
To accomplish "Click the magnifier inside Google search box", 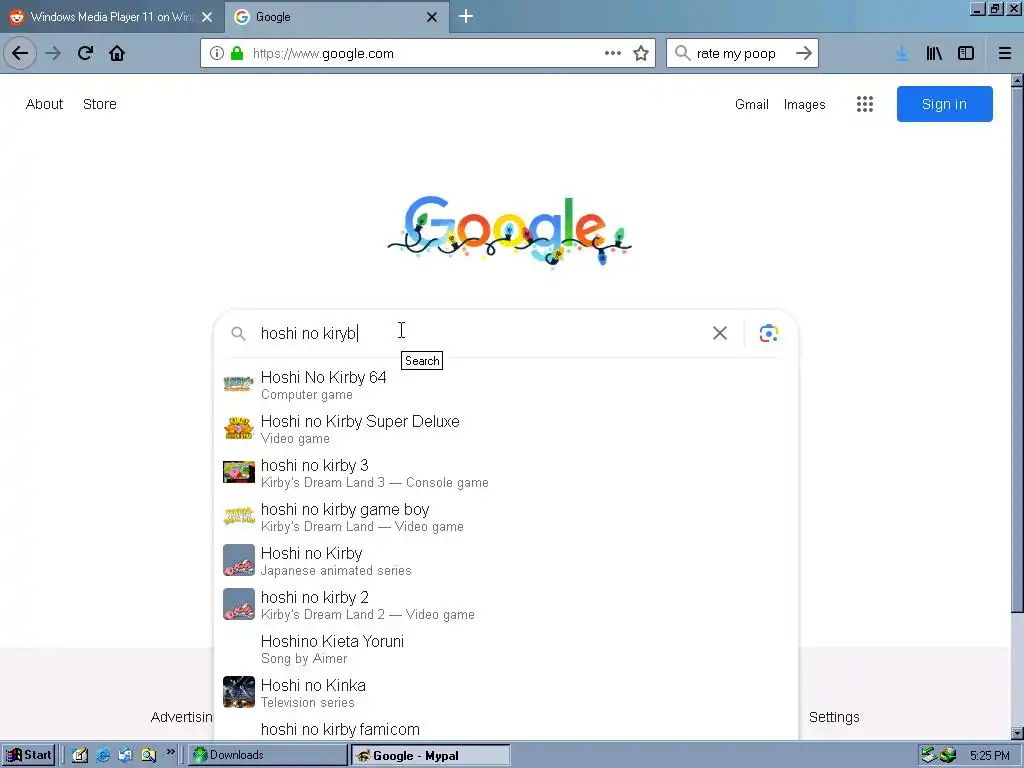I will pyautogui.click(x=238, y=334).
